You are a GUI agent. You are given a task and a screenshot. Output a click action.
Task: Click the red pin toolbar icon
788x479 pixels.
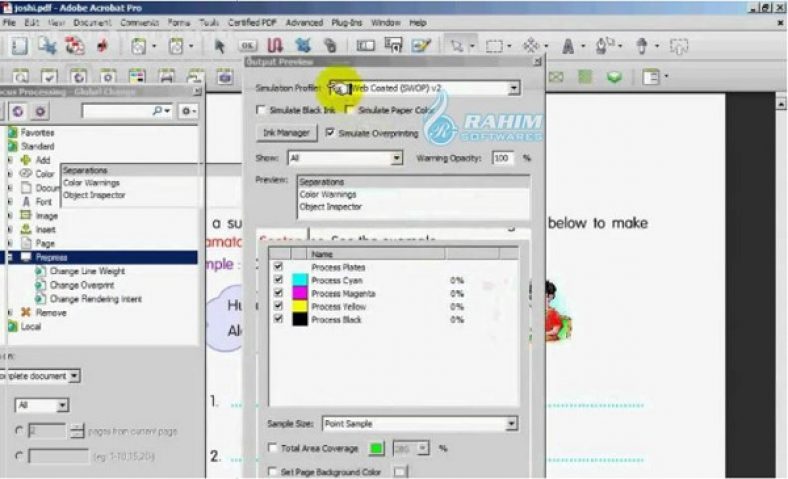click(103, 46)
